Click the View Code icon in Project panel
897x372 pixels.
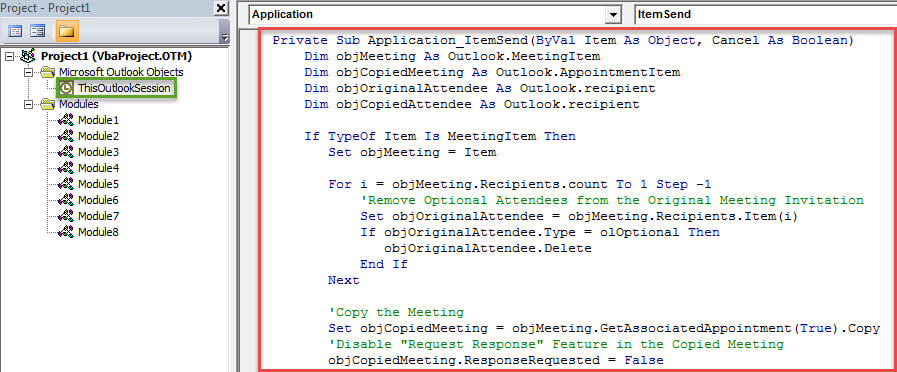15,31
